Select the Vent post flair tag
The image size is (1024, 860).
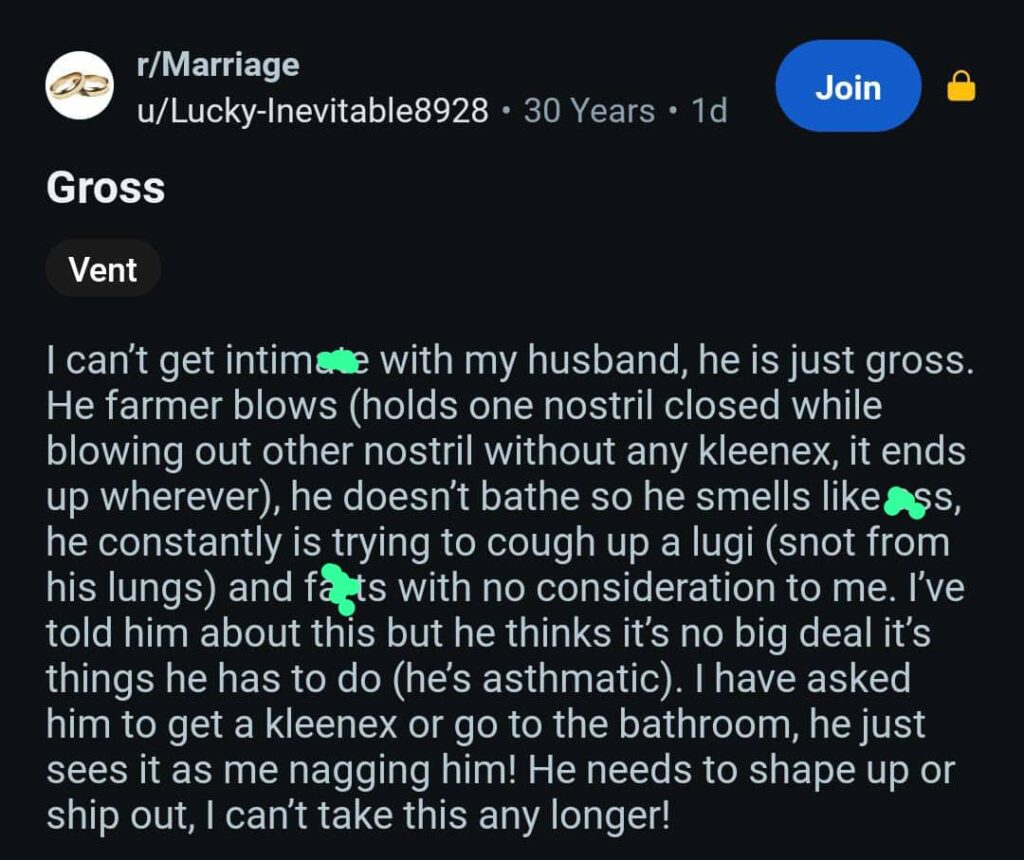click(x=103, y=269)
